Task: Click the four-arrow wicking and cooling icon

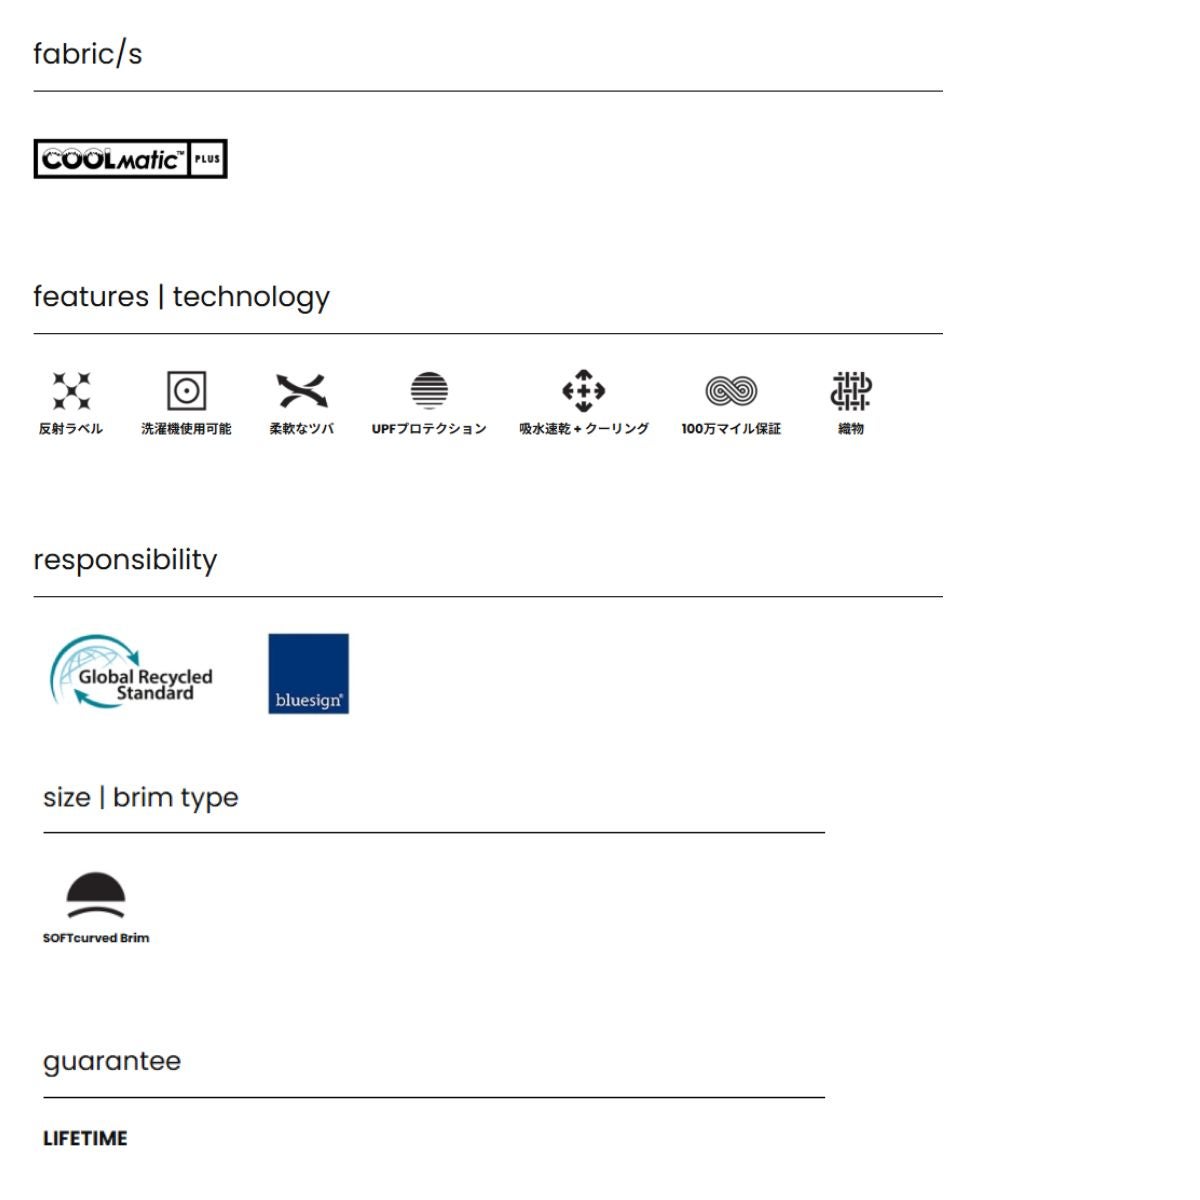Action: (584, 390)
